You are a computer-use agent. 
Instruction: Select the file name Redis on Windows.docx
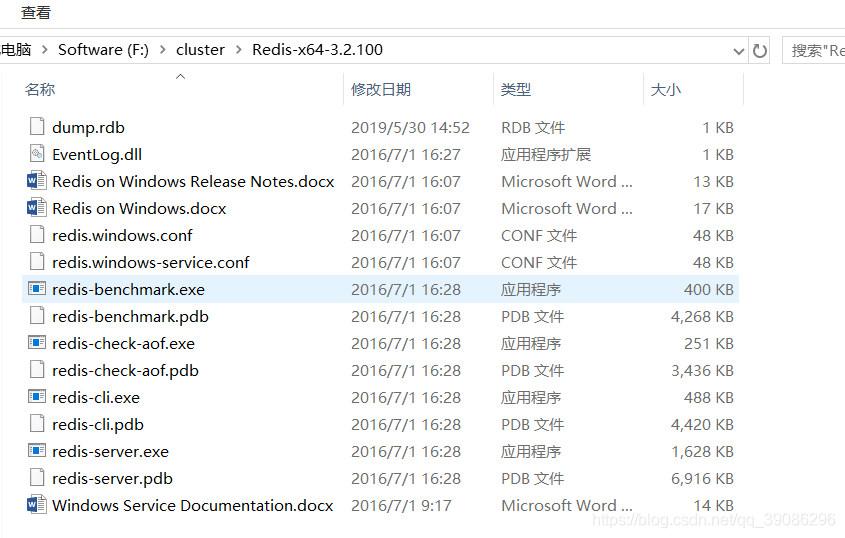click(x=139, y=209)
